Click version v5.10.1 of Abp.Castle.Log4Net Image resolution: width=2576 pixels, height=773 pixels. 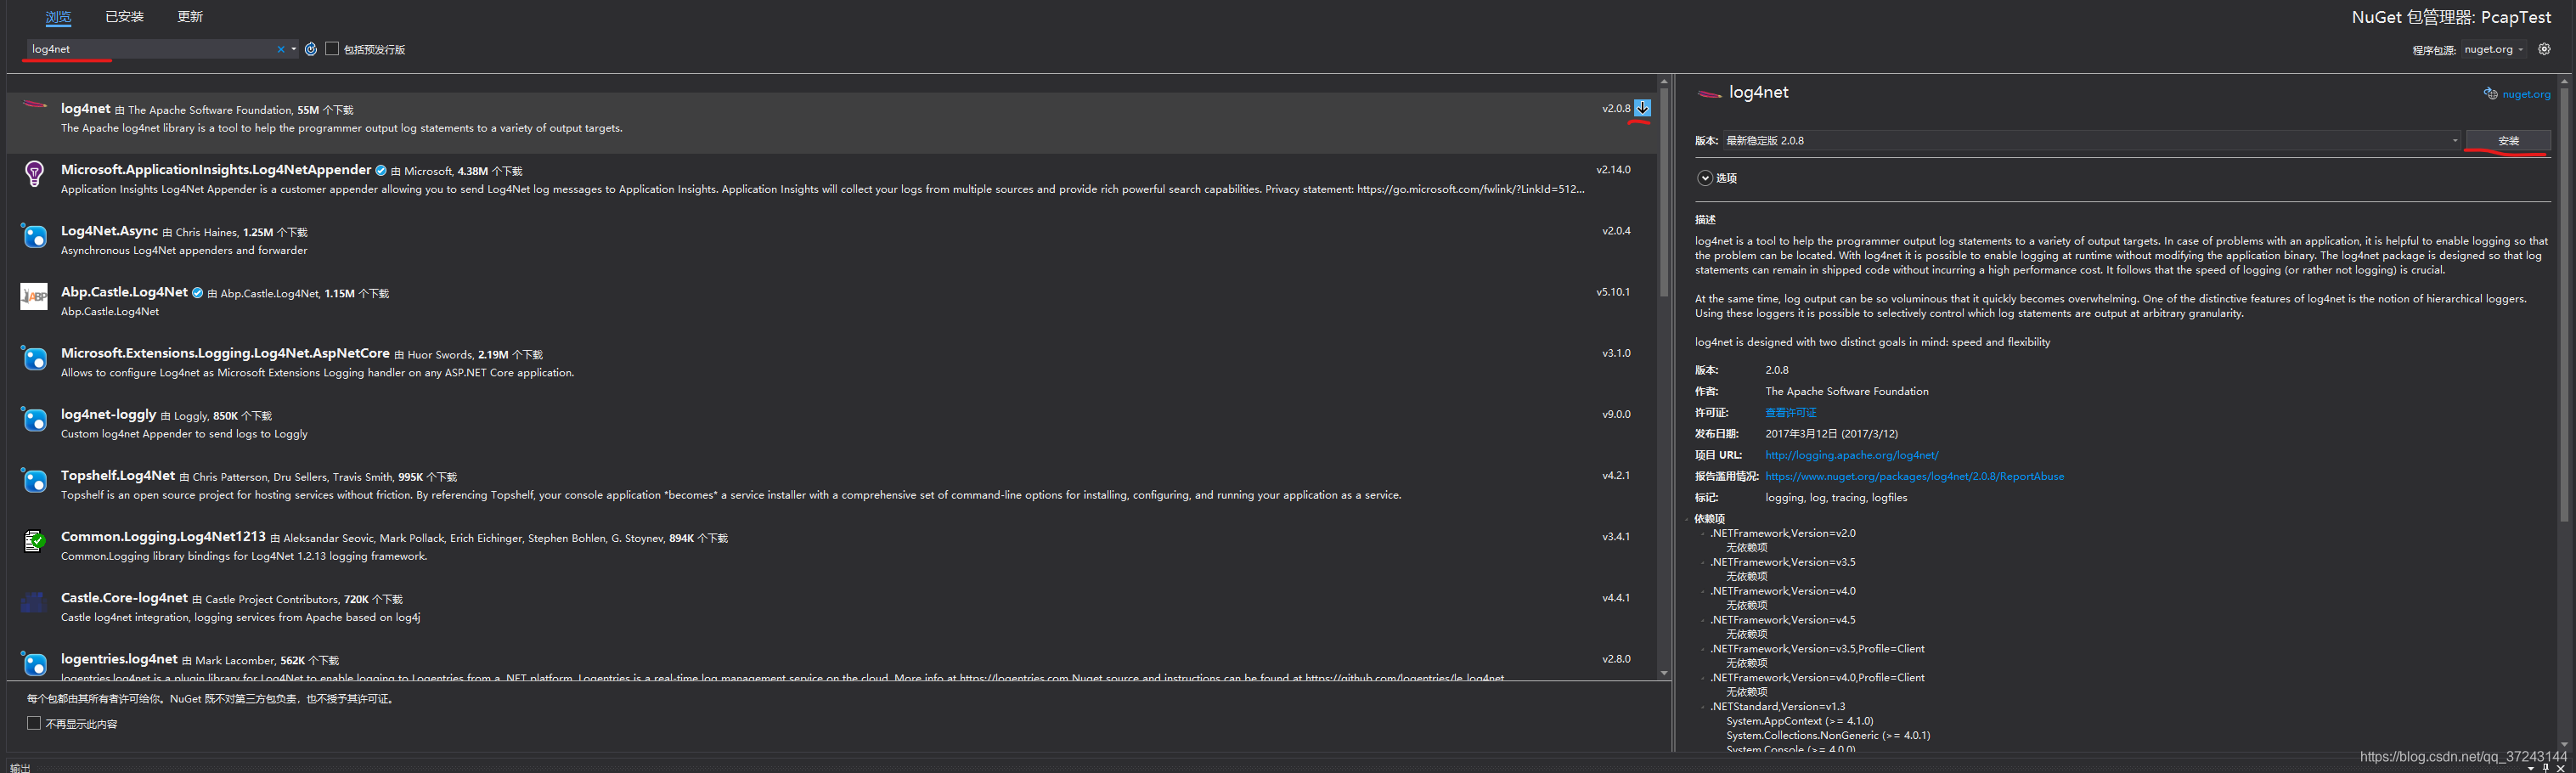click(1613, 292)
